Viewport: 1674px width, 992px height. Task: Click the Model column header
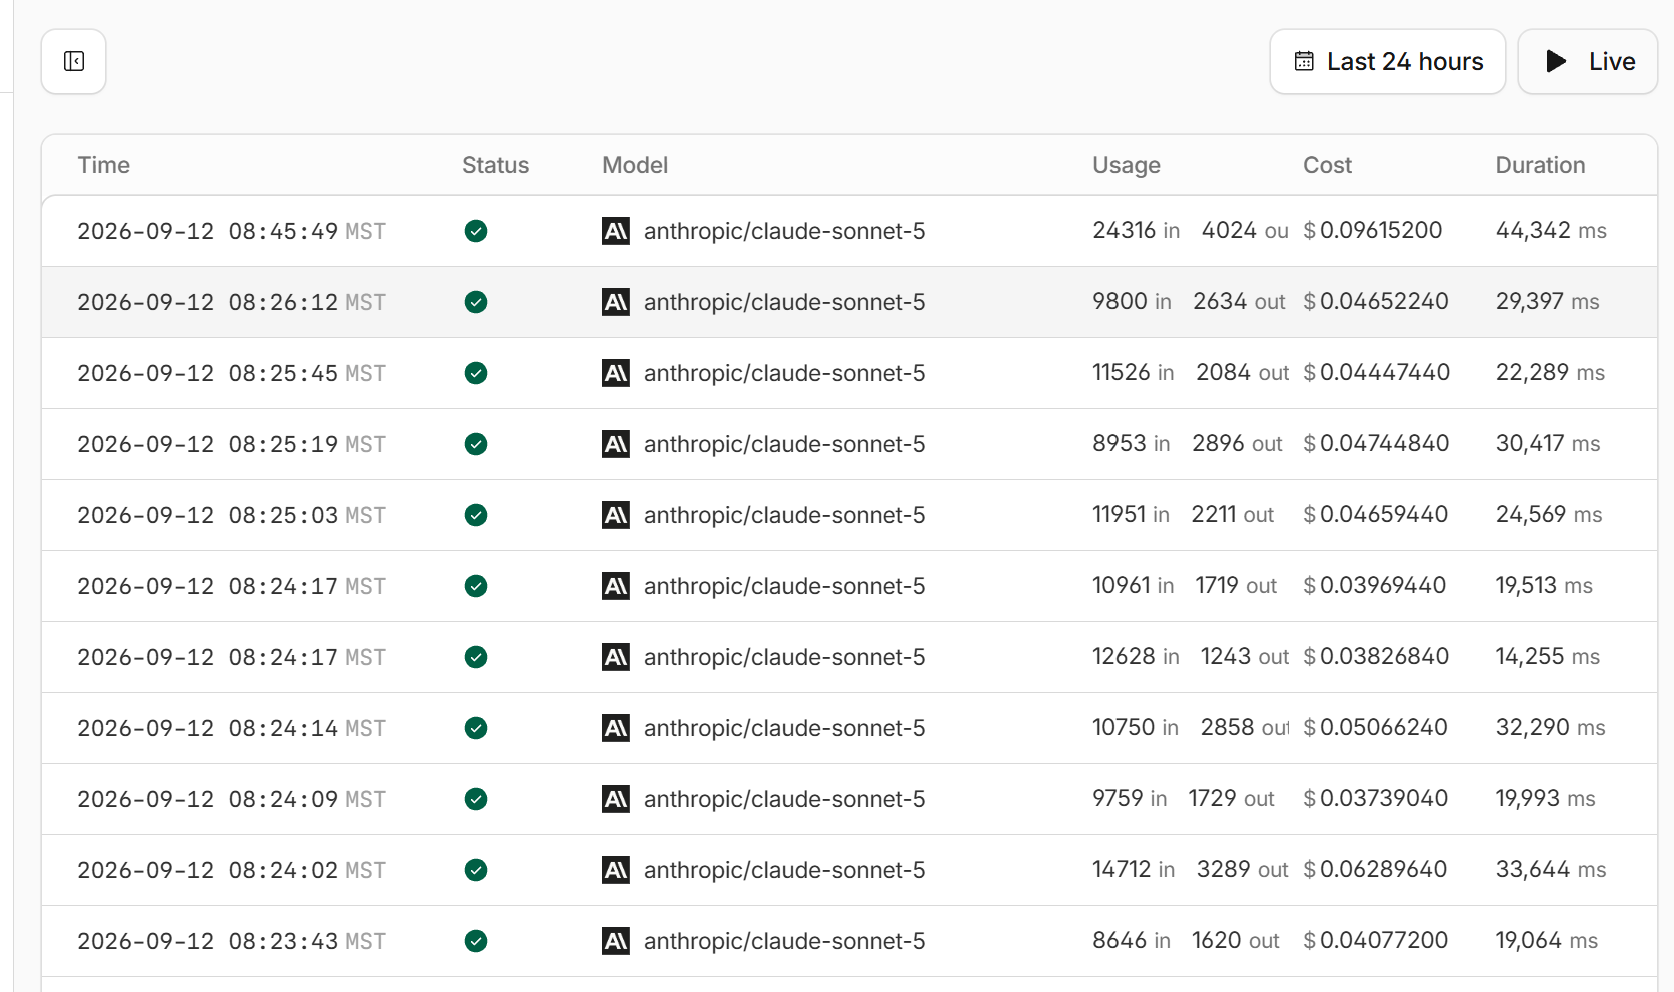click(635, 165)
